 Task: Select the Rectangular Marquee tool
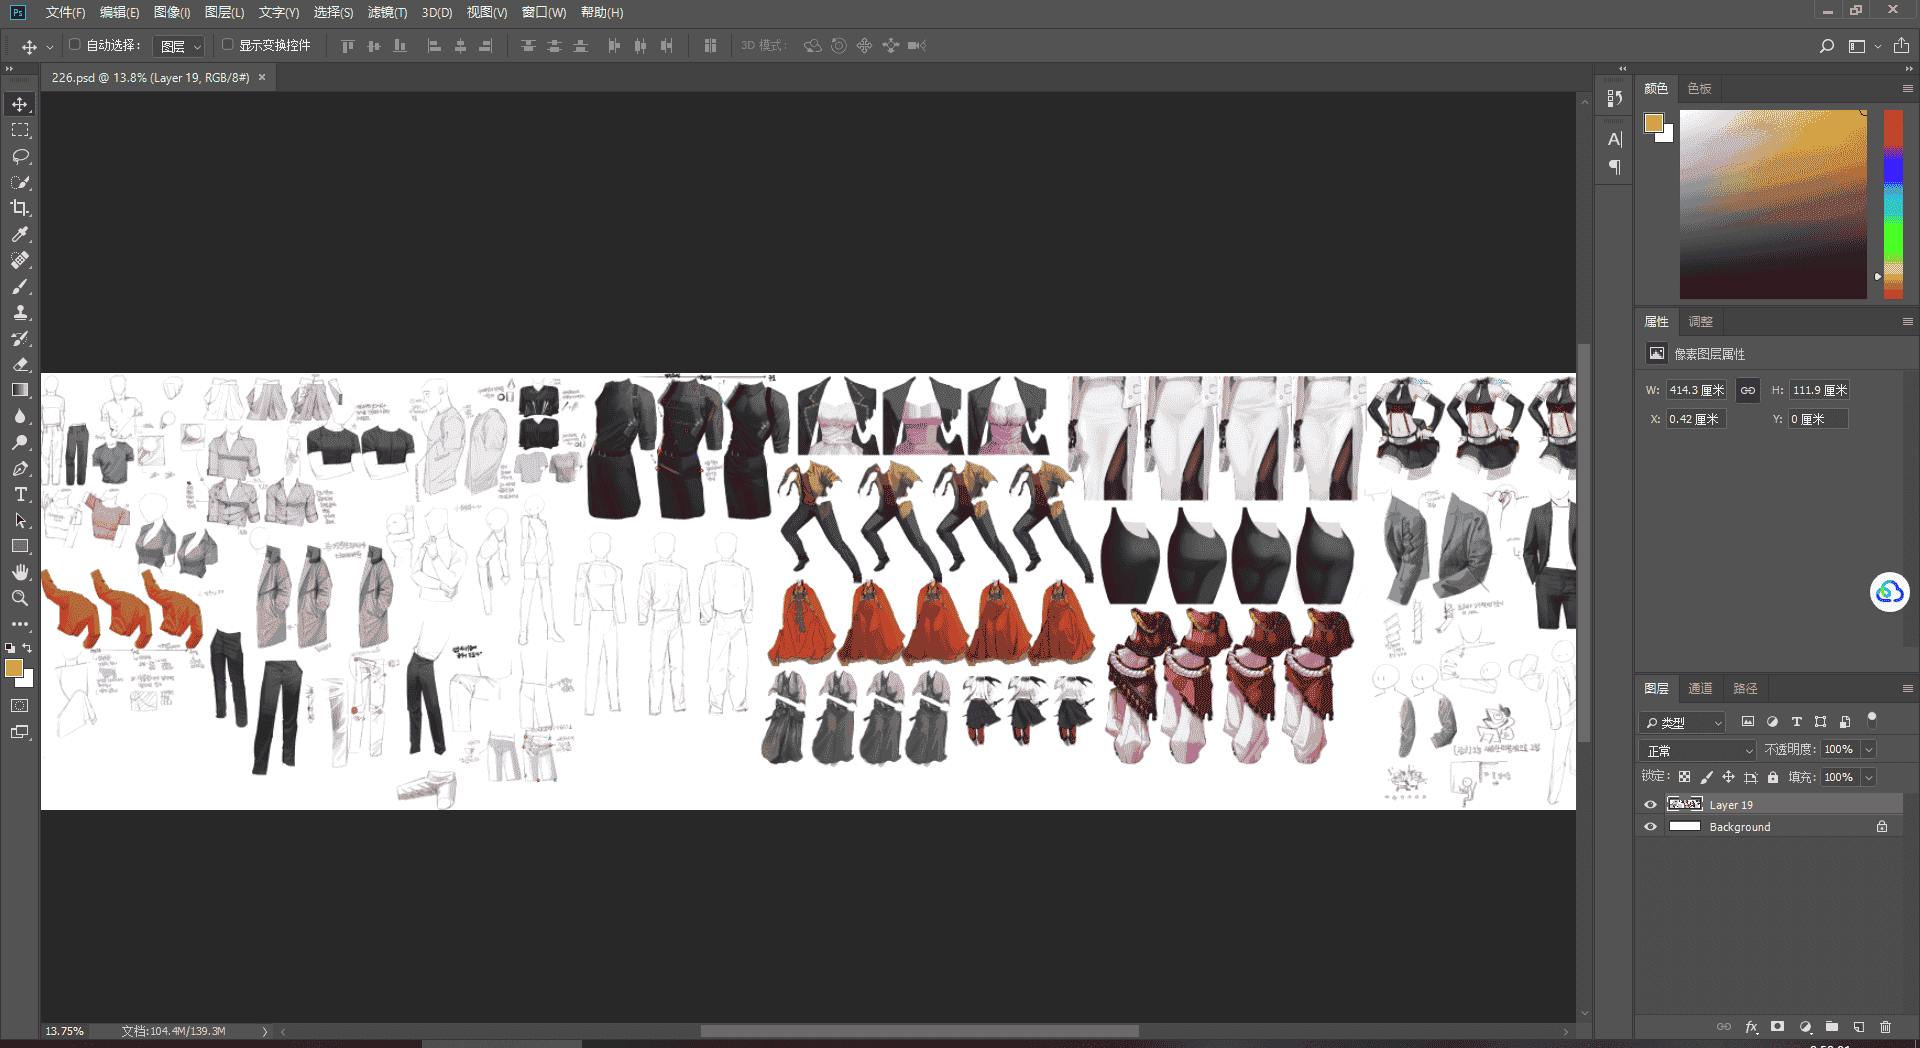pos(20,131)
